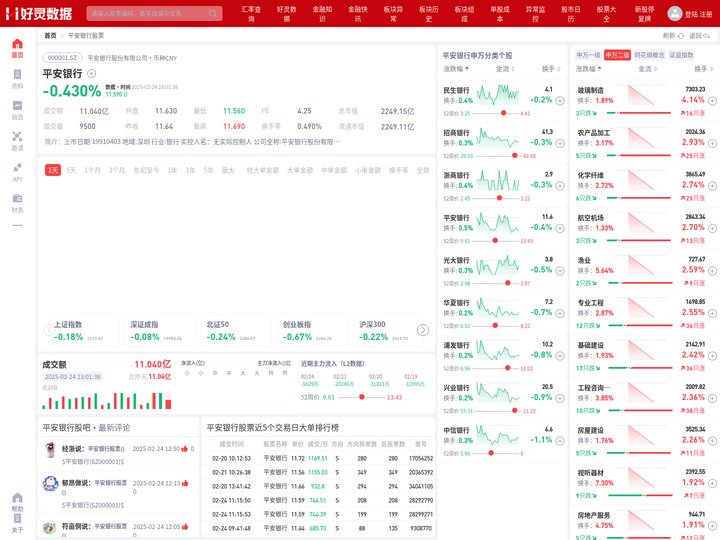Open 新股停复牌 in top navigation

point(645,14)
